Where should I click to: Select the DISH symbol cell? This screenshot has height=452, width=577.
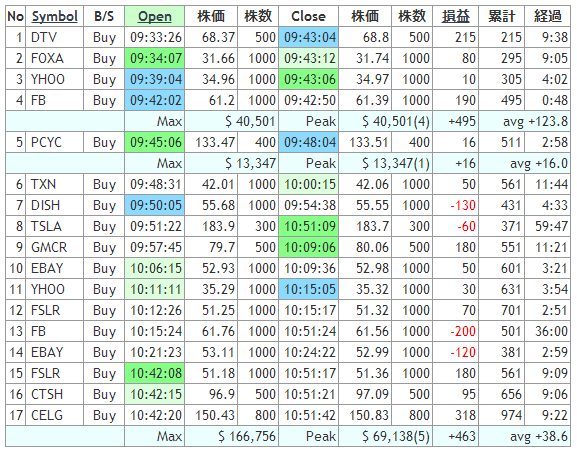(54, 205)
